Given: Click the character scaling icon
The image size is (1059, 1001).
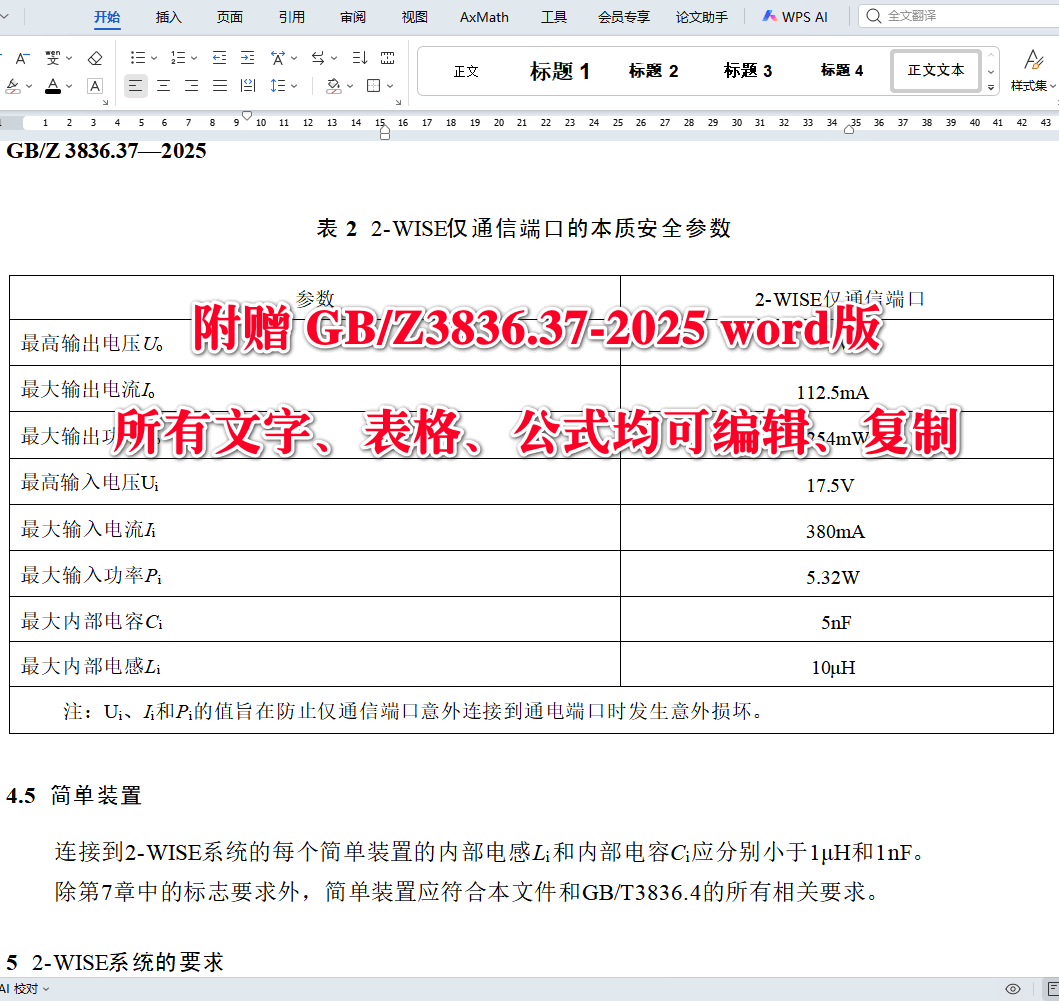Looking at the screenshot, I should click(278, 58).
